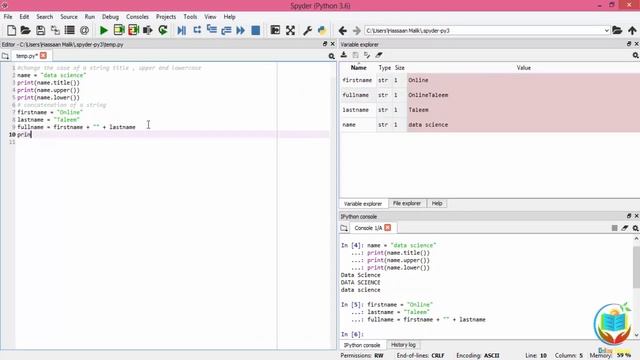Open the IPython console options menu

[x=636, y=228]
